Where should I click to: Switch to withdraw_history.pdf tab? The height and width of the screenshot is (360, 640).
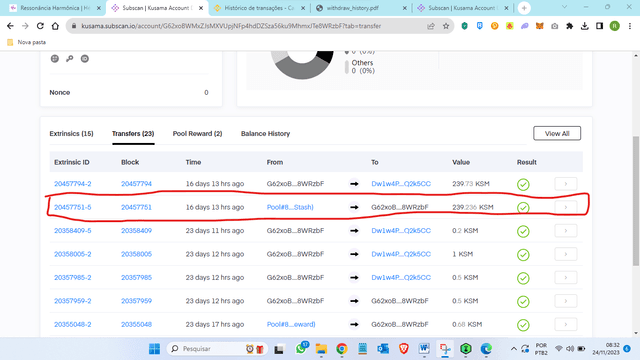pos(362,8)
